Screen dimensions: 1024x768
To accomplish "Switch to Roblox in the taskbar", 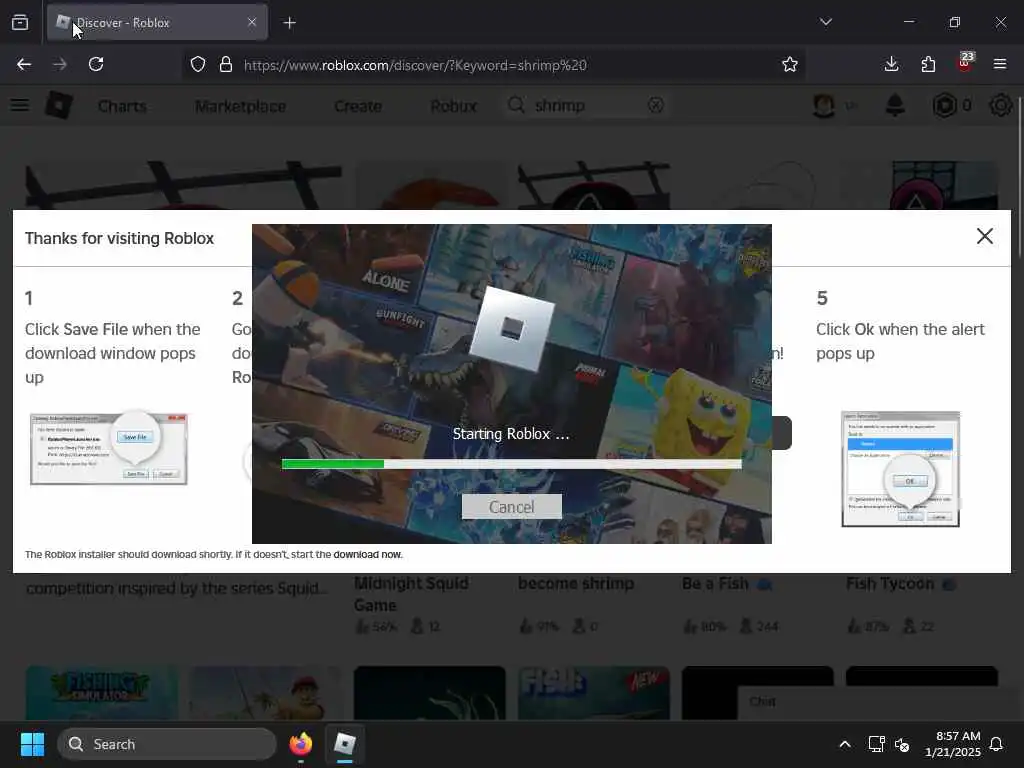I will 345,744.
